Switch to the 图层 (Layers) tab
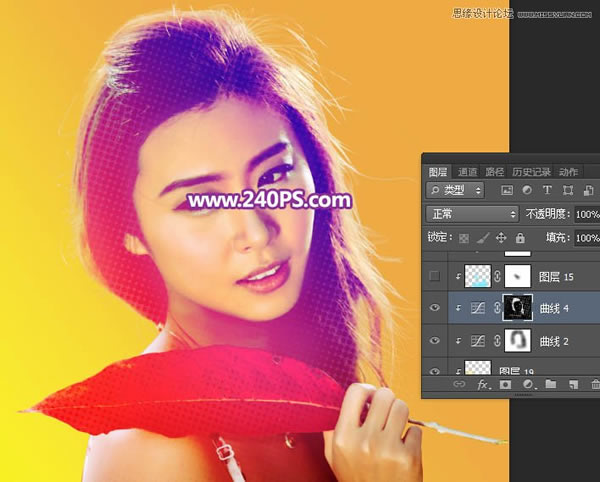 point(437,172)
